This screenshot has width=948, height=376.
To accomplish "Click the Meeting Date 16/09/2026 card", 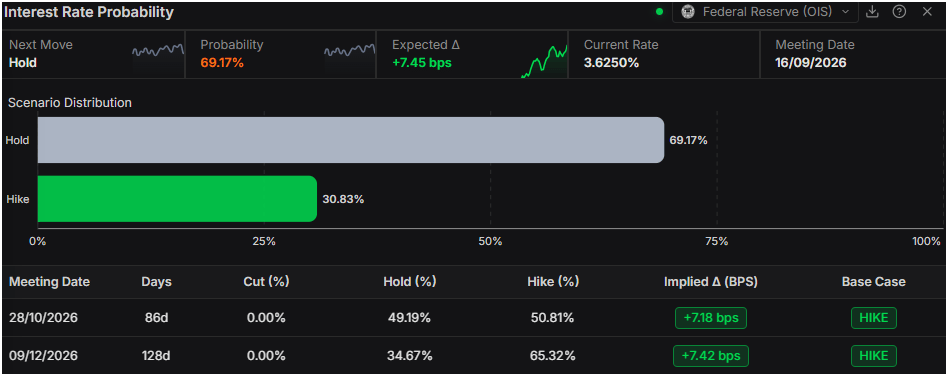I will [852, 54].
